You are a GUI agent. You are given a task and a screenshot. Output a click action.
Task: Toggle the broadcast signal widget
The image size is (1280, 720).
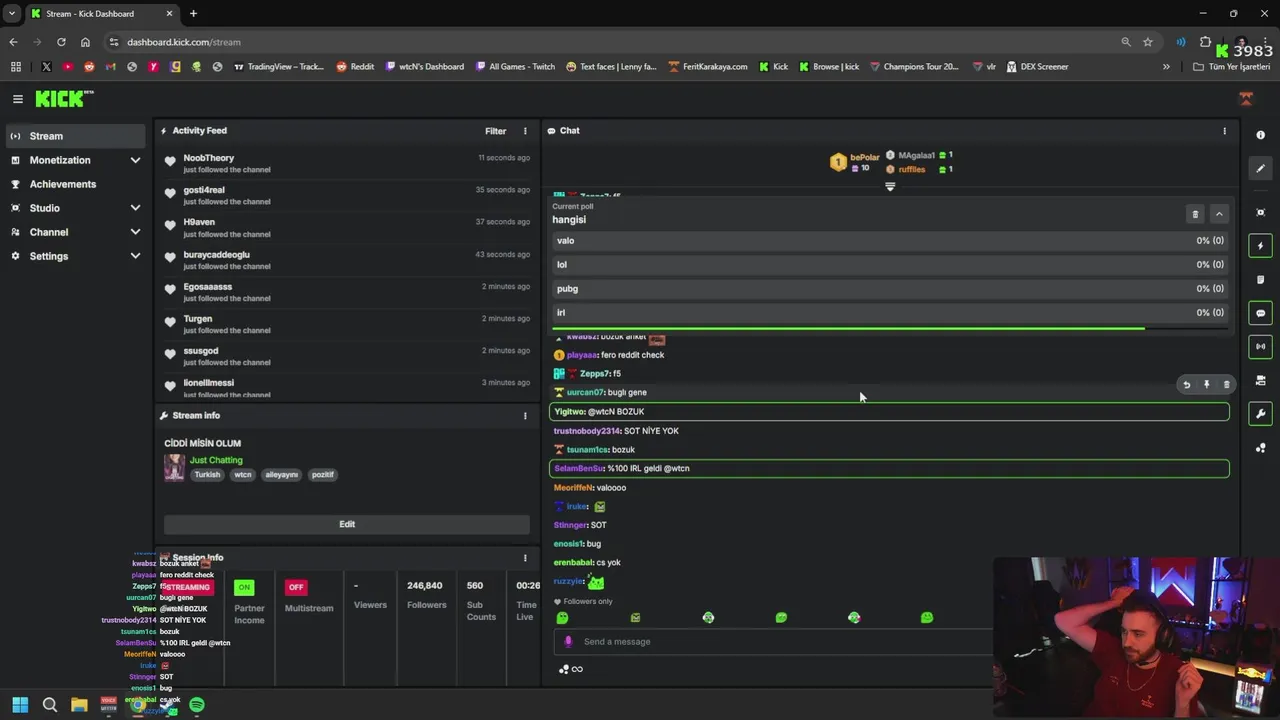pos(1260,347)
